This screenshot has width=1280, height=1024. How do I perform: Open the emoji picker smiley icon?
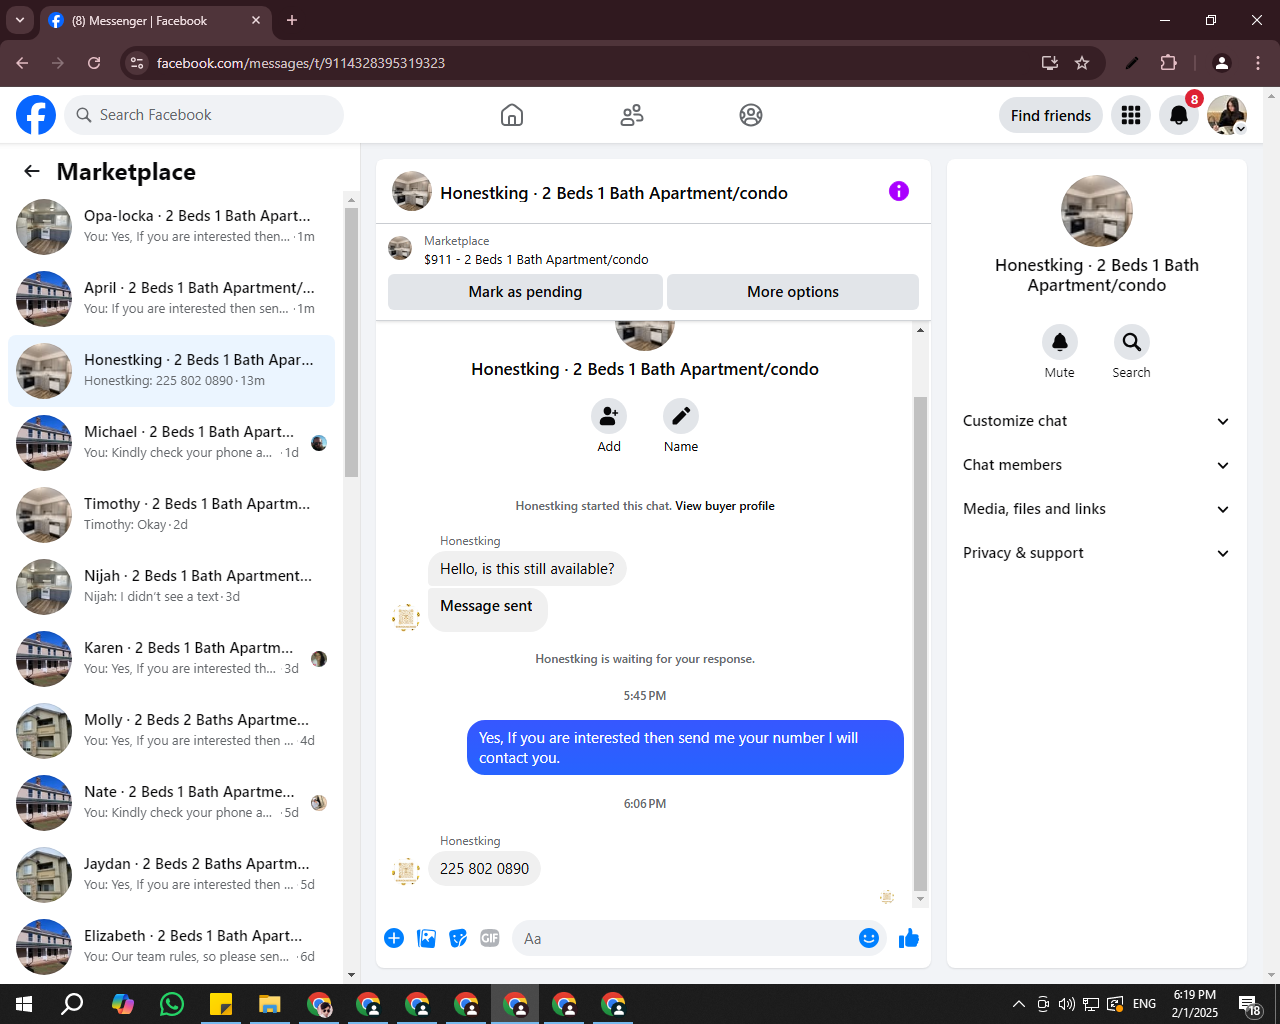click(x=869, y=938)
